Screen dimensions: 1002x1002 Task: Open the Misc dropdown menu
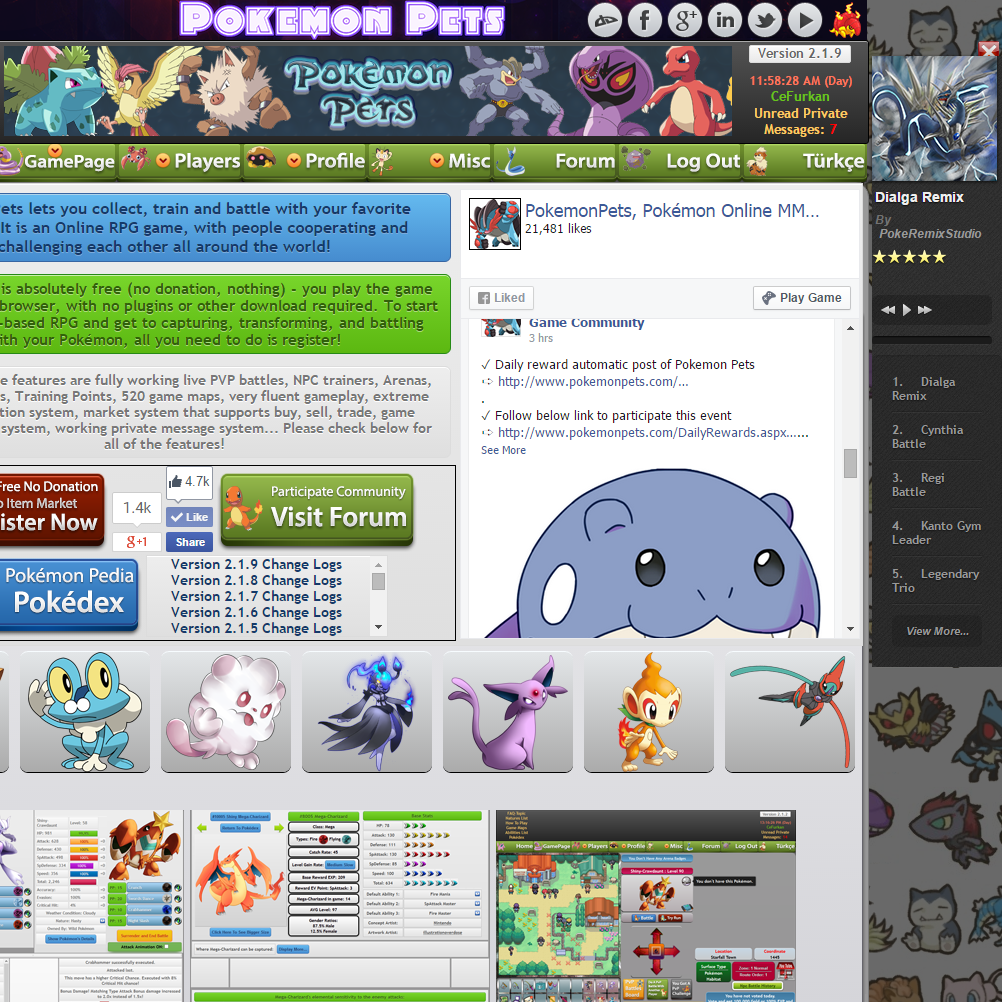(x=431, y=161)
